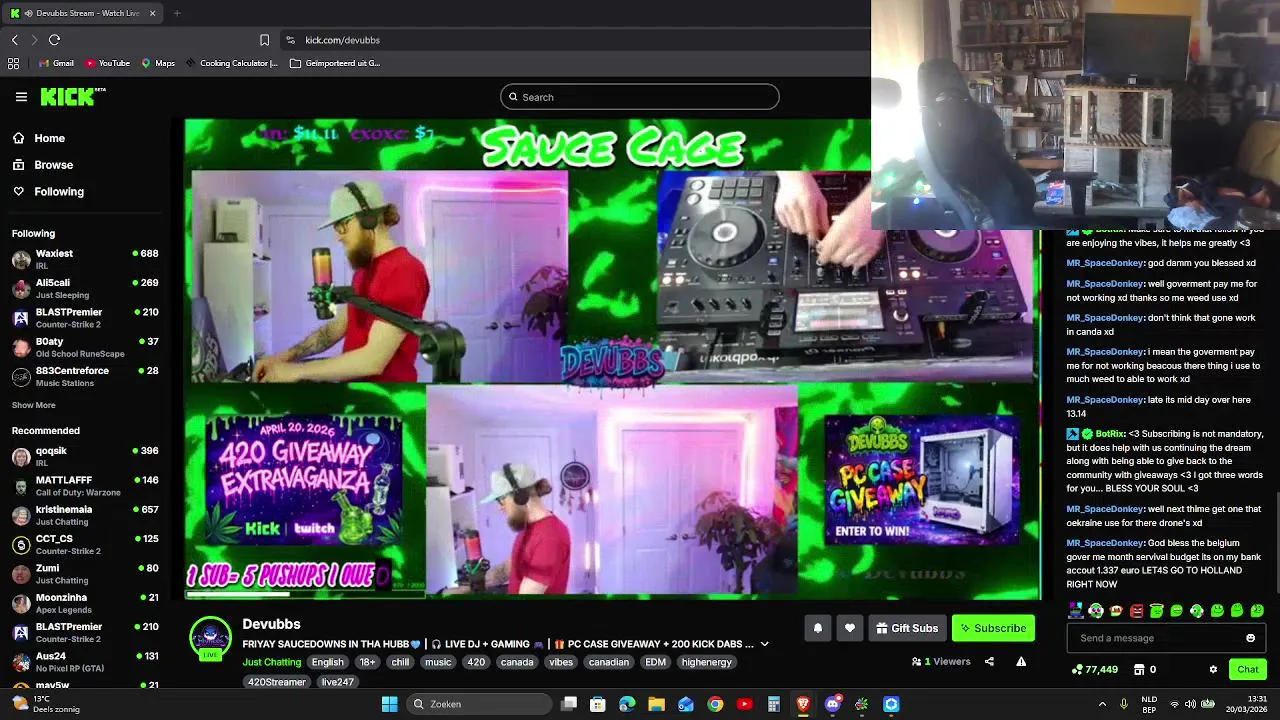
Task: Launch Discord from the taskbar
Action: (x=832, y=704)
